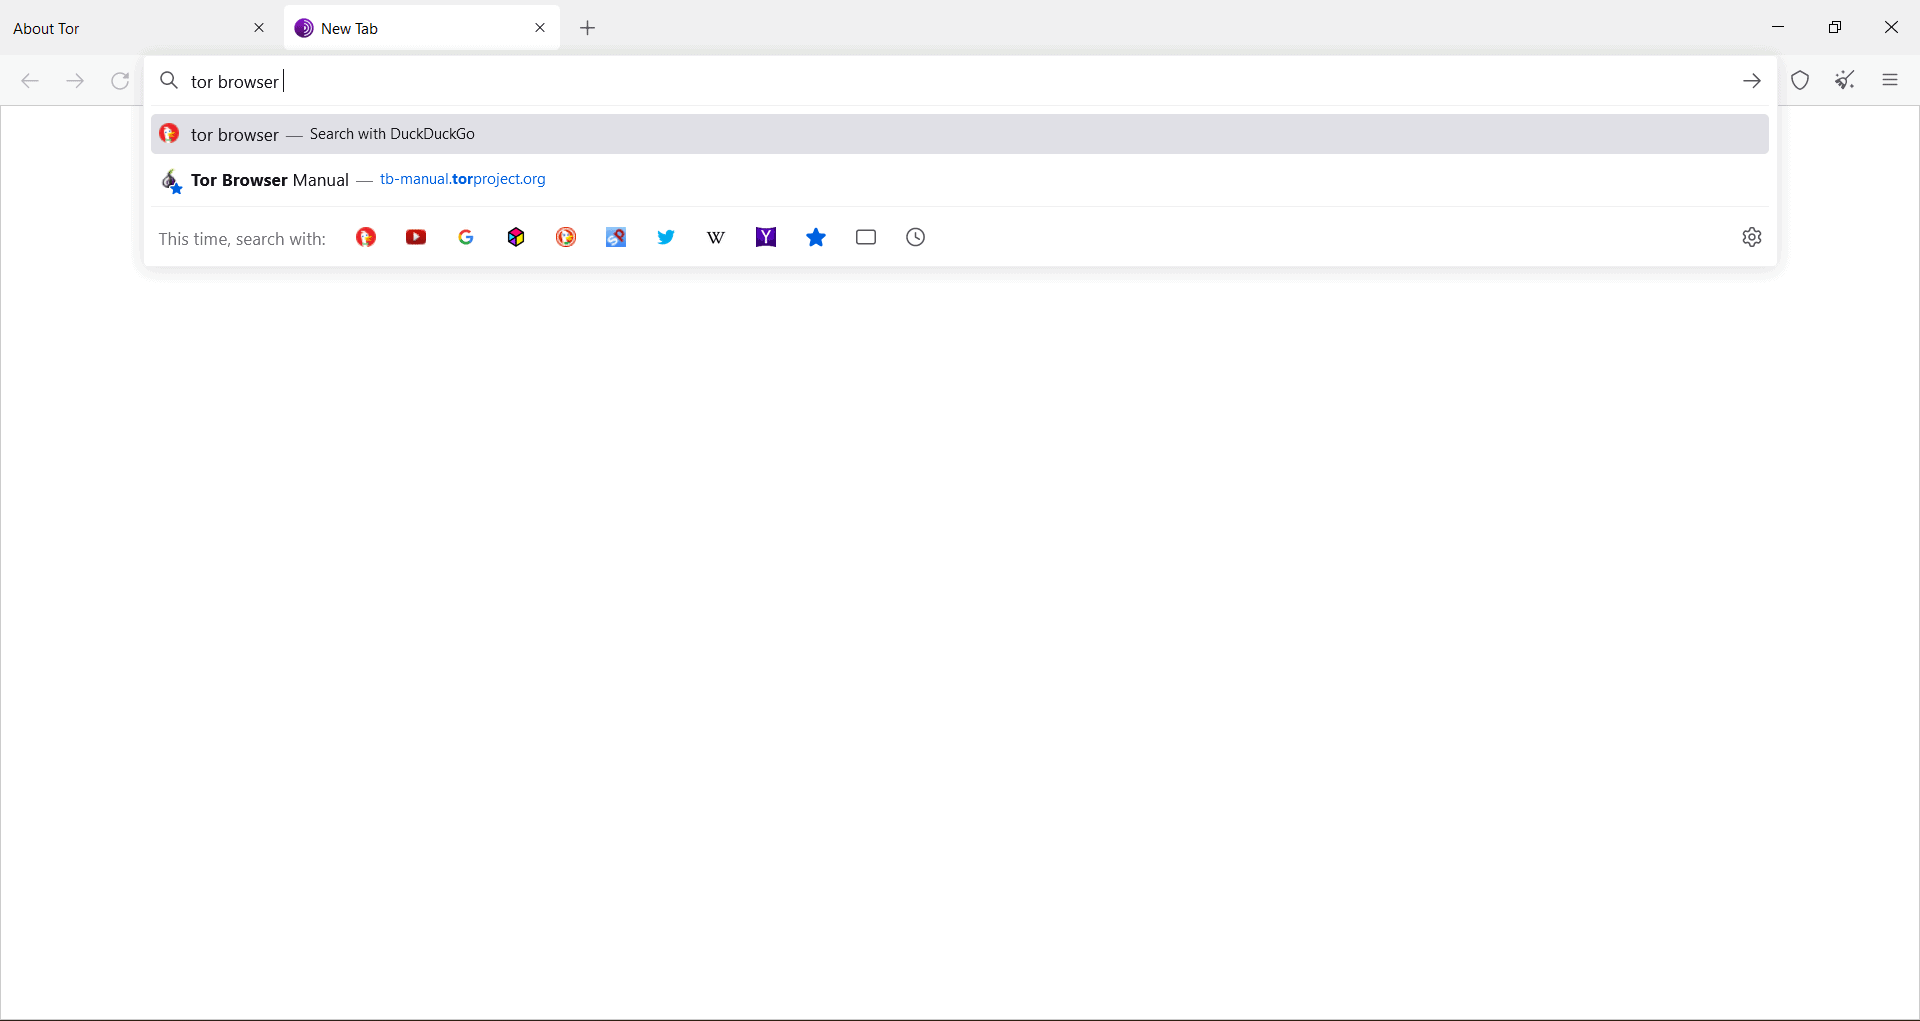Click the New Identity sparkle broom icon

[x=1845, y=81]
